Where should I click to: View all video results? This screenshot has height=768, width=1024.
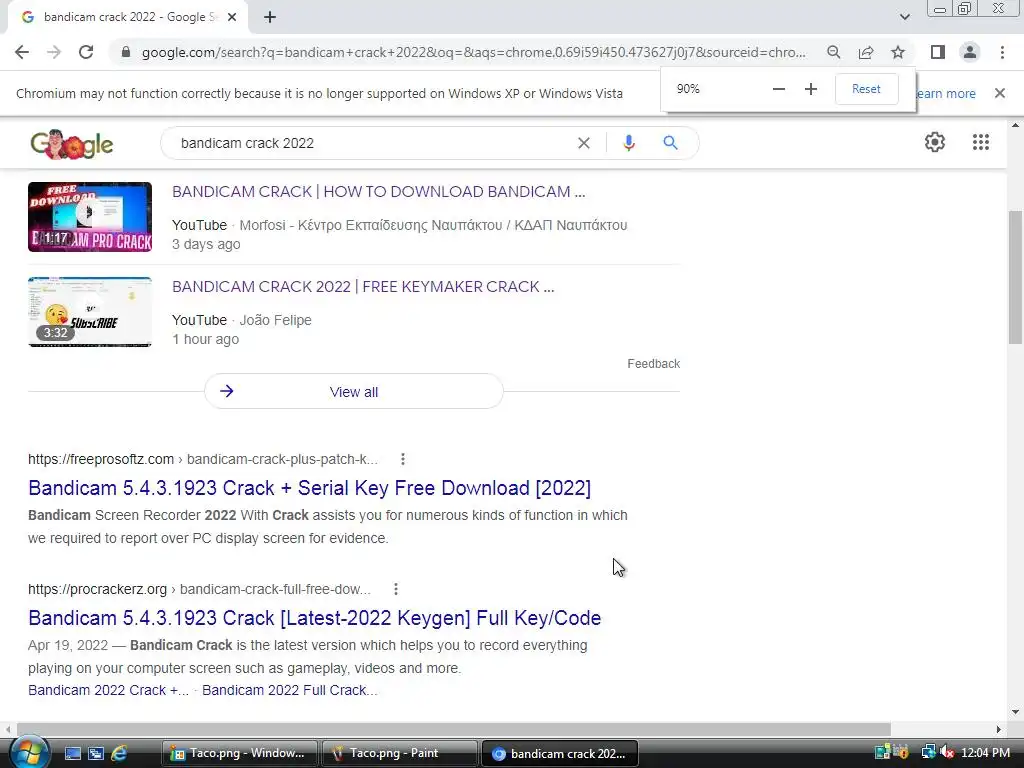(354, 392)
